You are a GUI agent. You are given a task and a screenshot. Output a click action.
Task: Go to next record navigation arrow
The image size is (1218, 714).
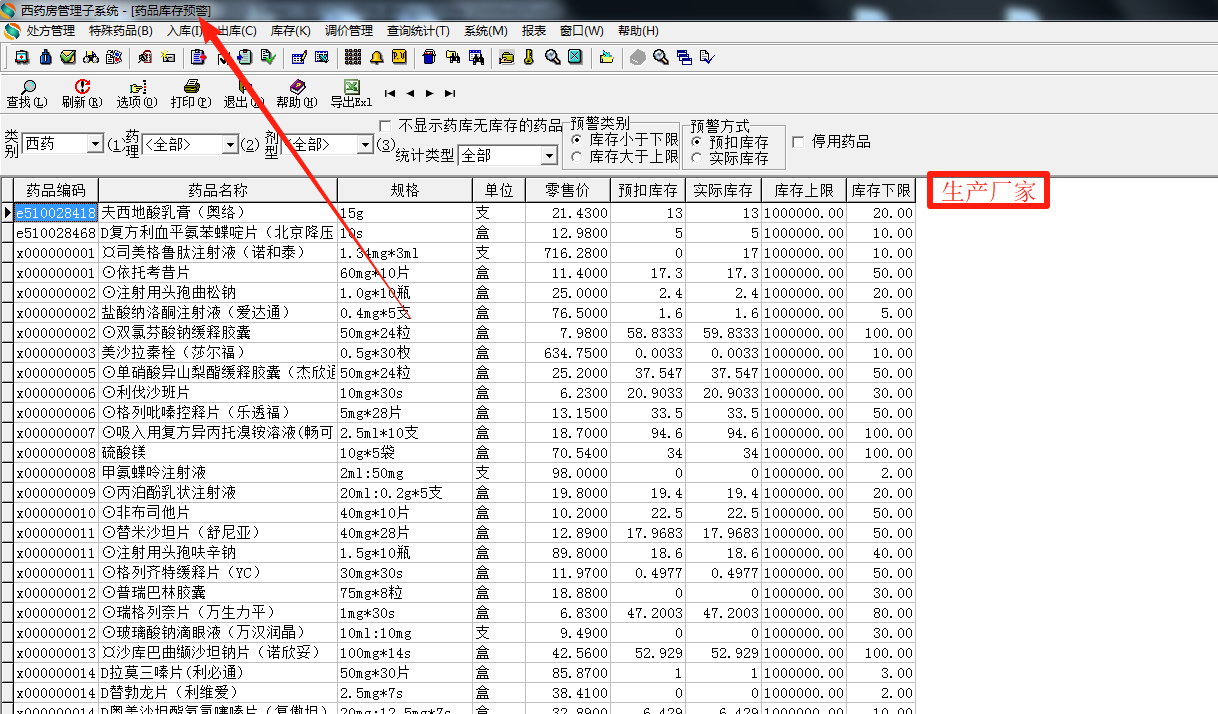click(x=430, y=93)
